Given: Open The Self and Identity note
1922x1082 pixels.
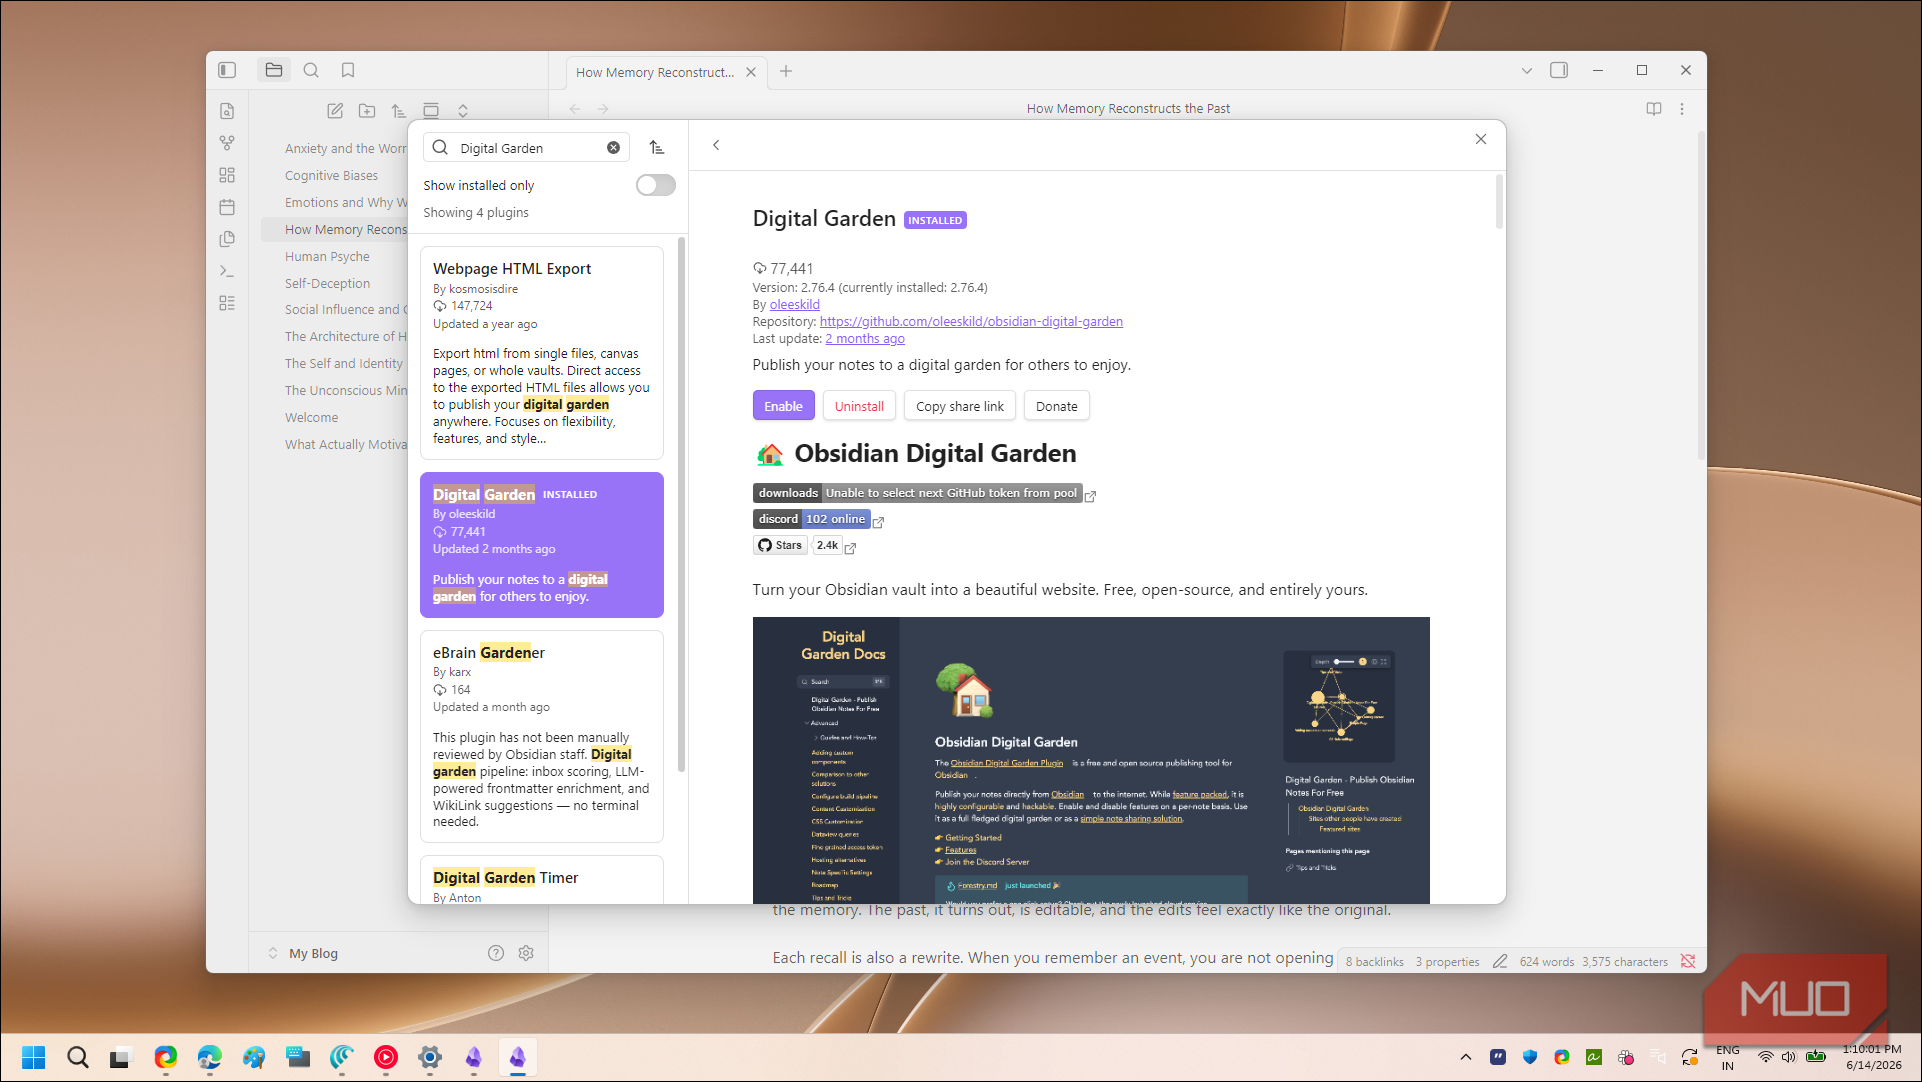Looking at the screenshot, I should (x=343, y=363).
